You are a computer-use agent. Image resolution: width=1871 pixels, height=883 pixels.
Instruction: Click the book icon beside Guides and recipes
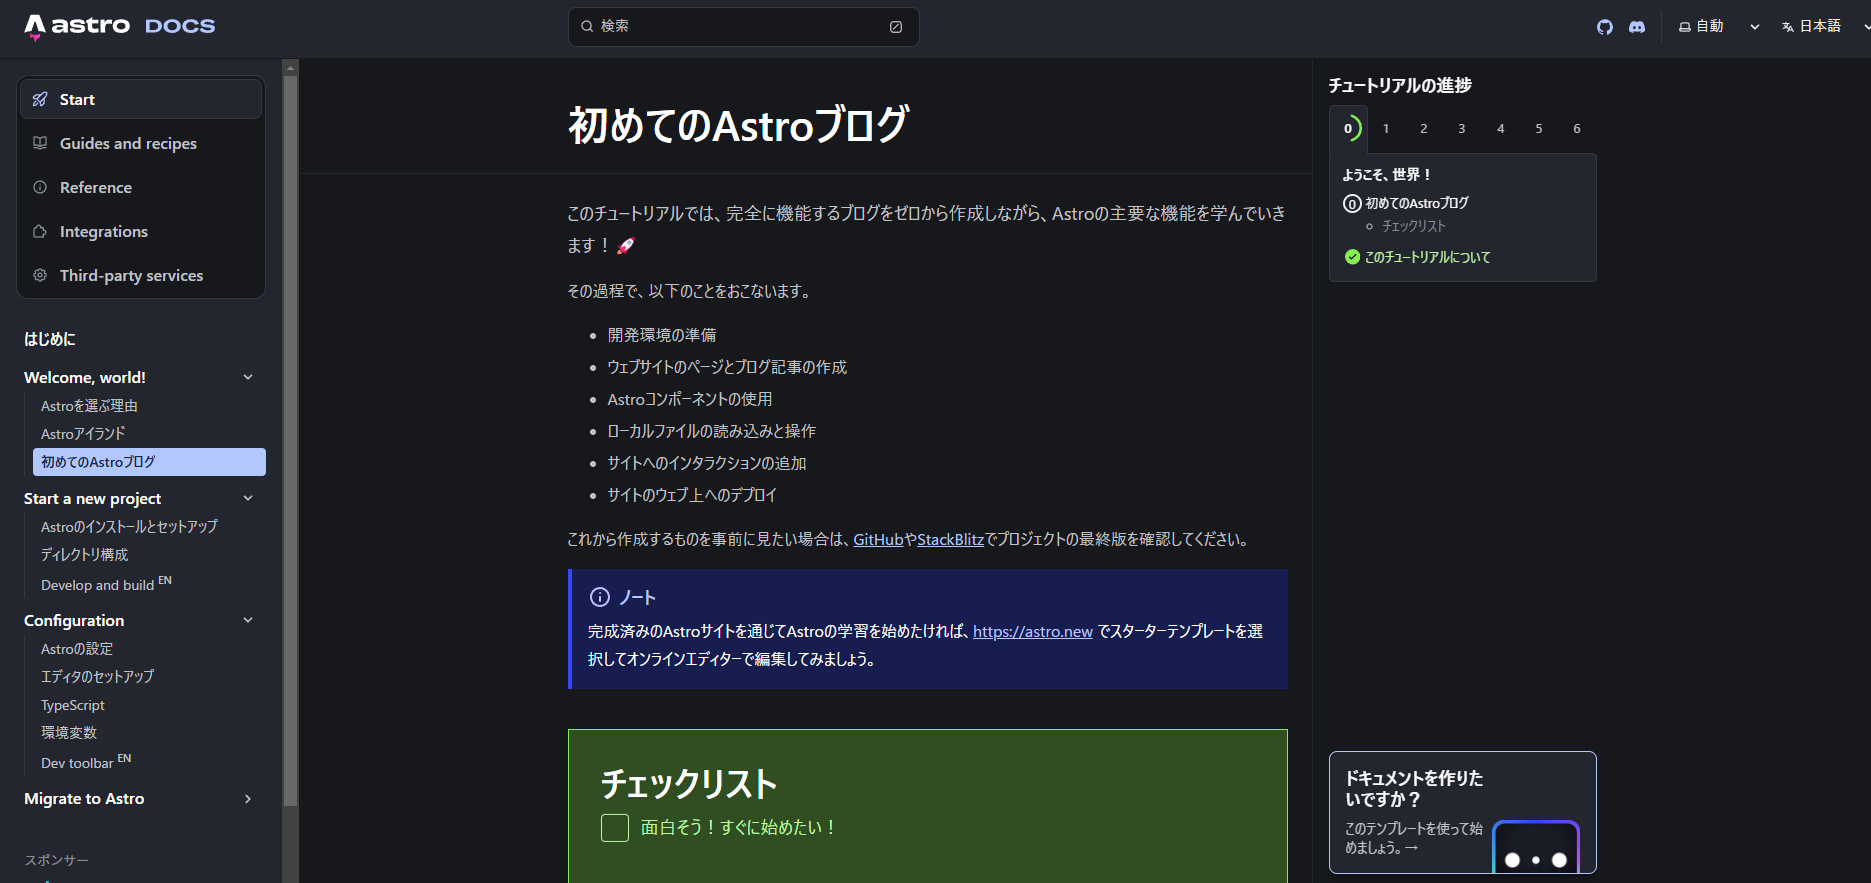[40, 143]
